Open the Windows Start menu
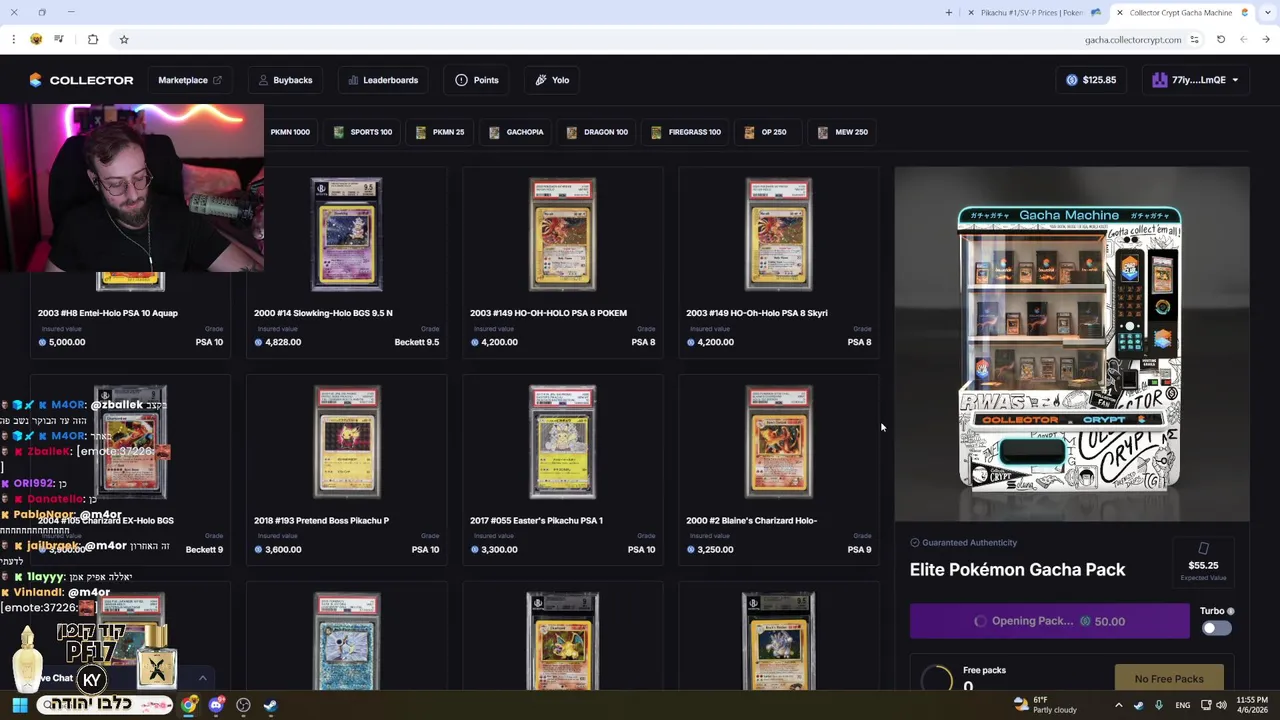 coord(19,705)
